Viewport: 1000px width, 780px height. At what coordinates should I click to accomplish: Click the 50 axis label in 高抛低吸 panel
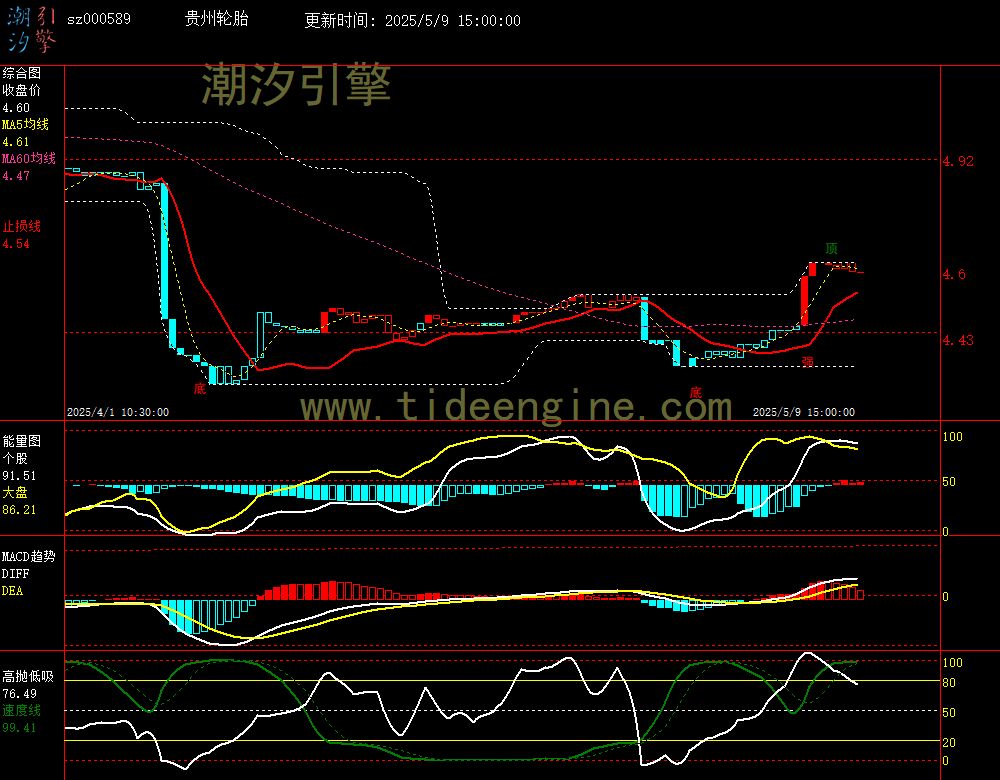949,713
